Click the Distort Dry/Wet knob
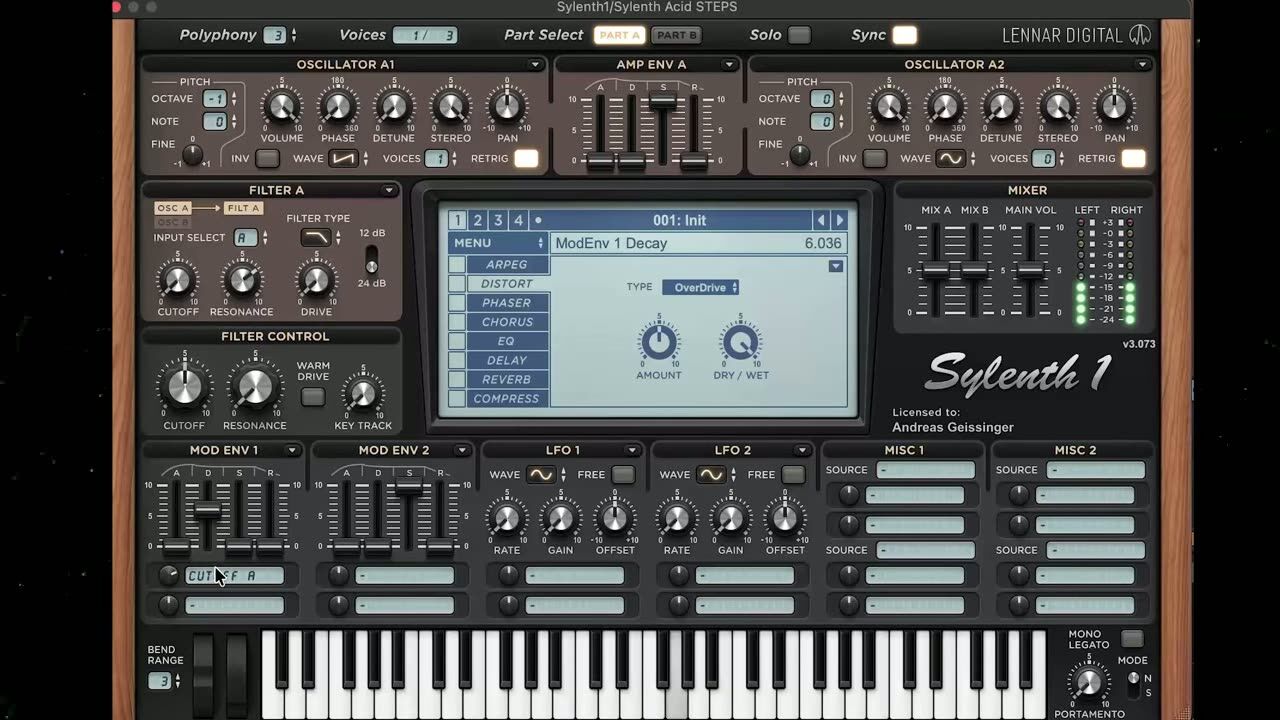The height and width of the screenshot is (720, 1280). (741, 344)
